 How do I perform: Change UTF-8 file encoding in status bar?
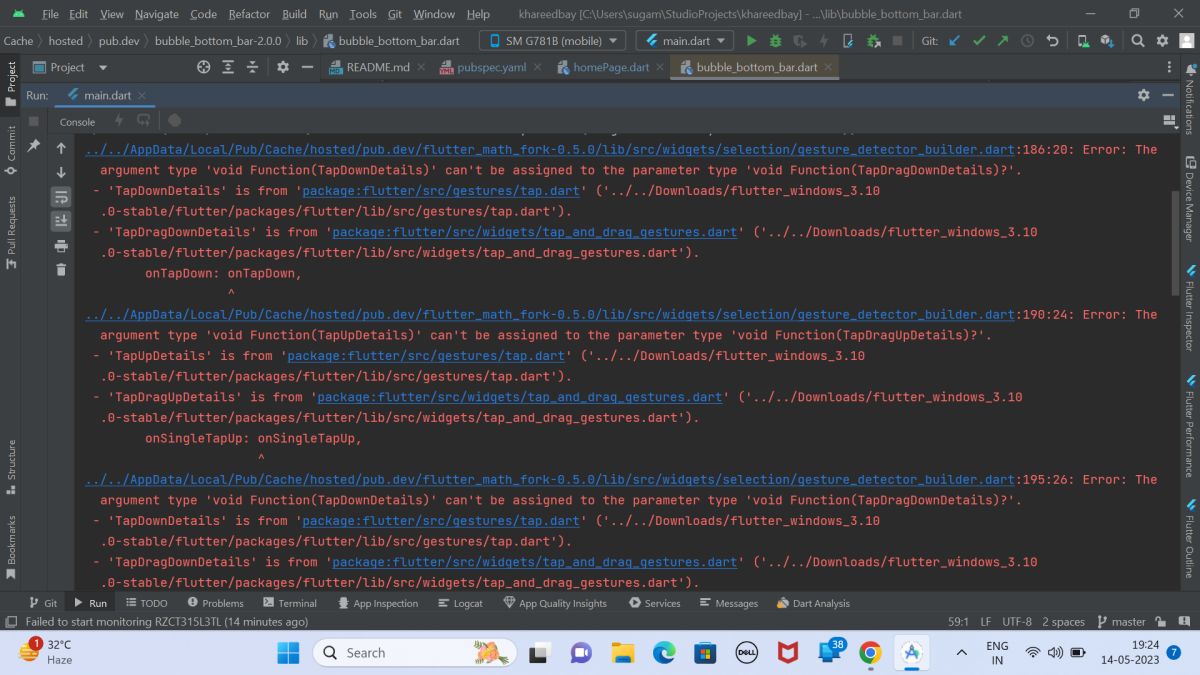pos(1017,621)
